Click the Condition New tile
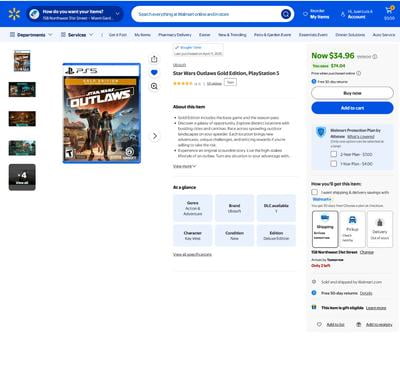Screen dimensions: 400x387 [x=234, y=235]
